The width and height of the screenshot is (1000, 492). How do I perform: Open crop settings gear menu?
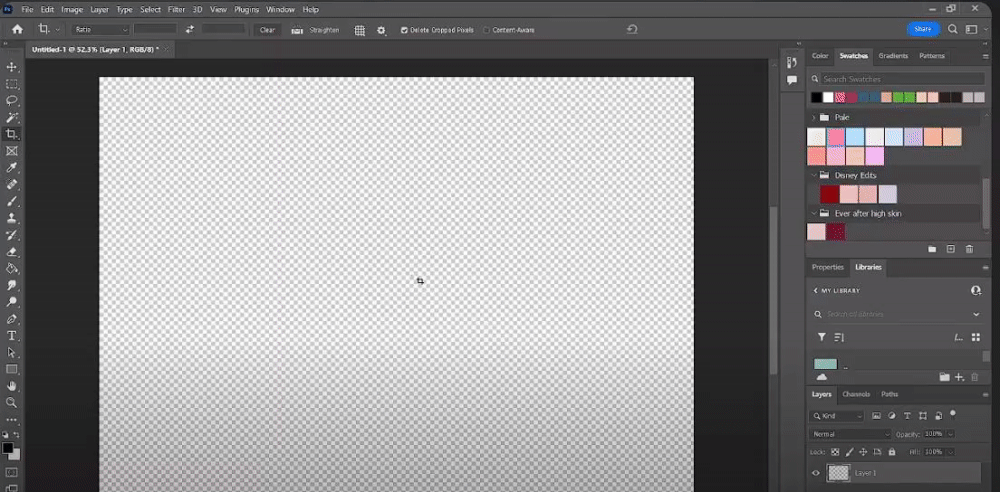pos(381,30)
